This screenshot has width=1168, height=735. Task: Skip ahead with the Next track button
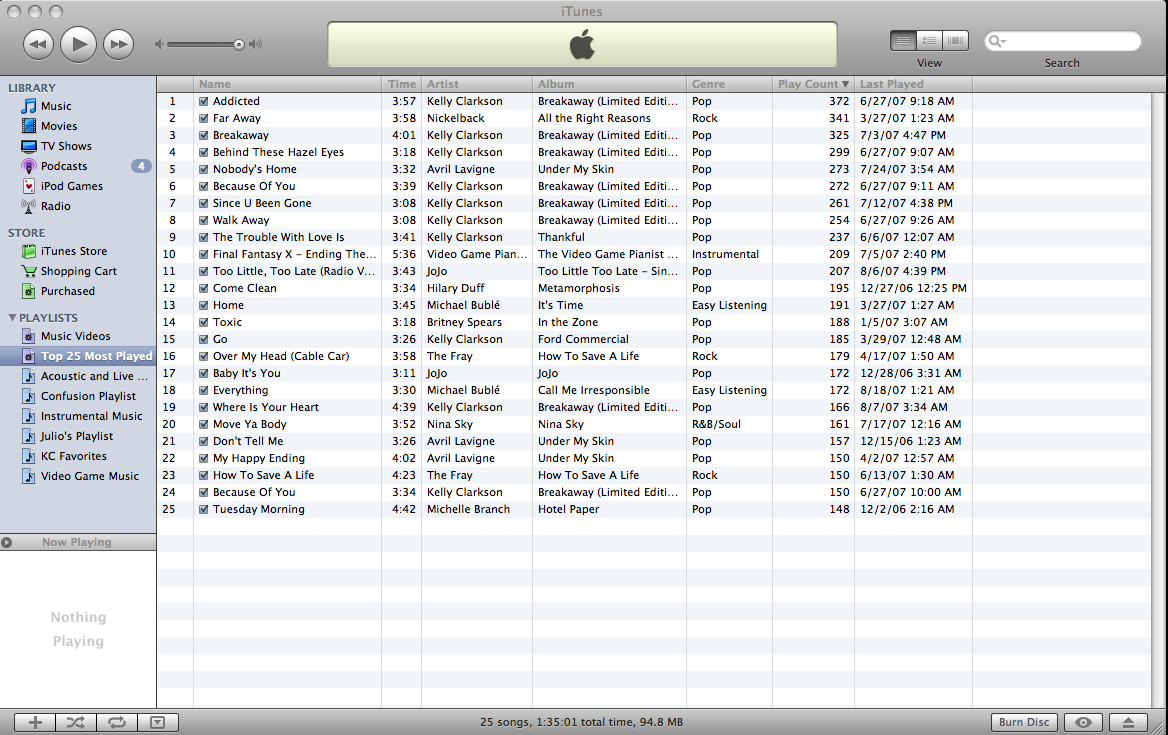point(118,44)
